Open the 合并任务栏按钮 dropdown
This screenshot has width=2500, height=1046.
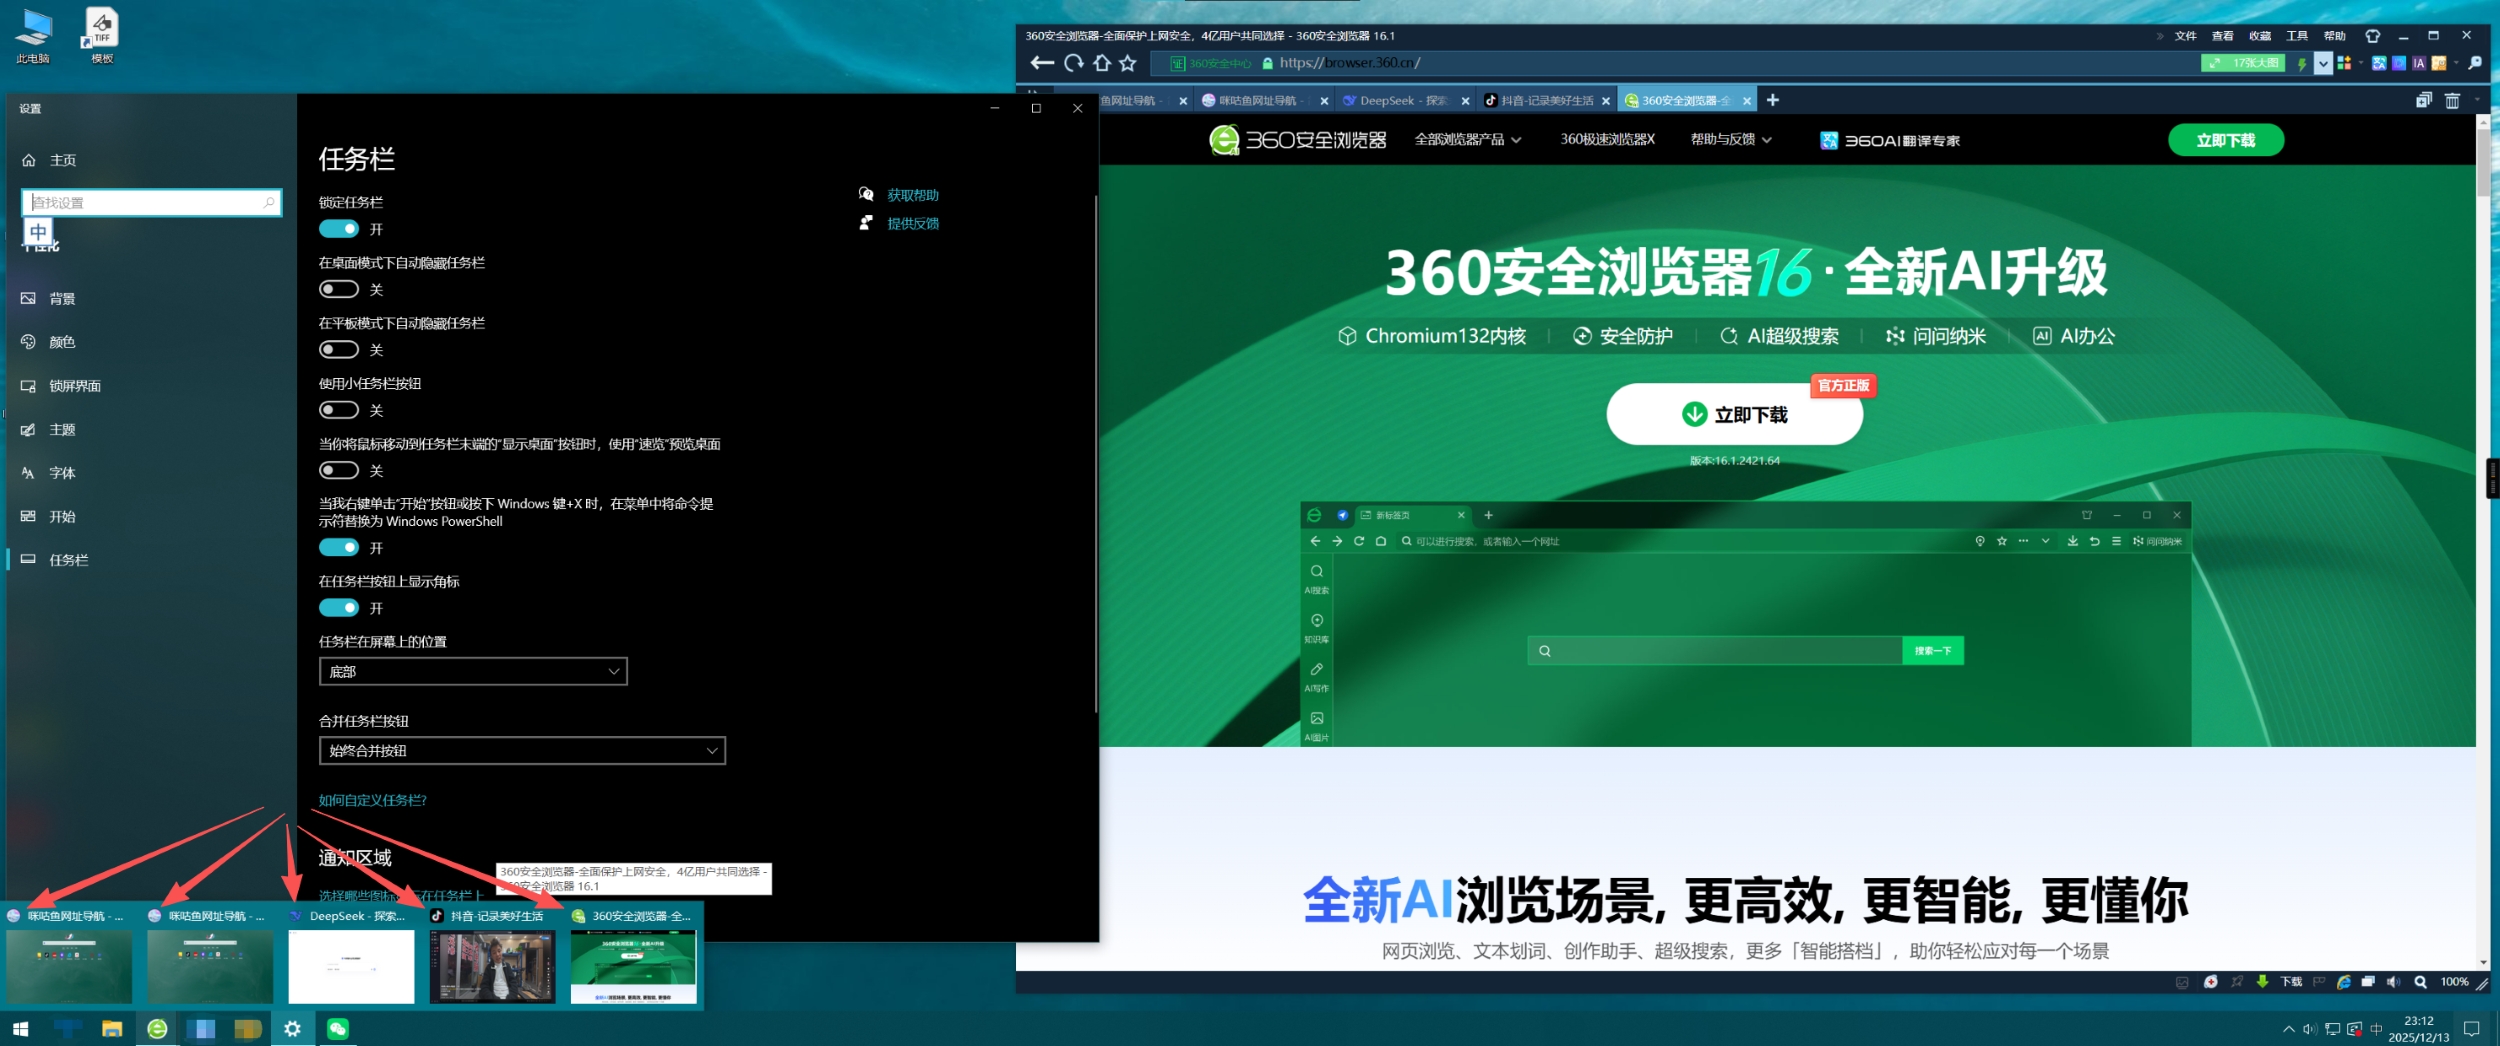520,750
